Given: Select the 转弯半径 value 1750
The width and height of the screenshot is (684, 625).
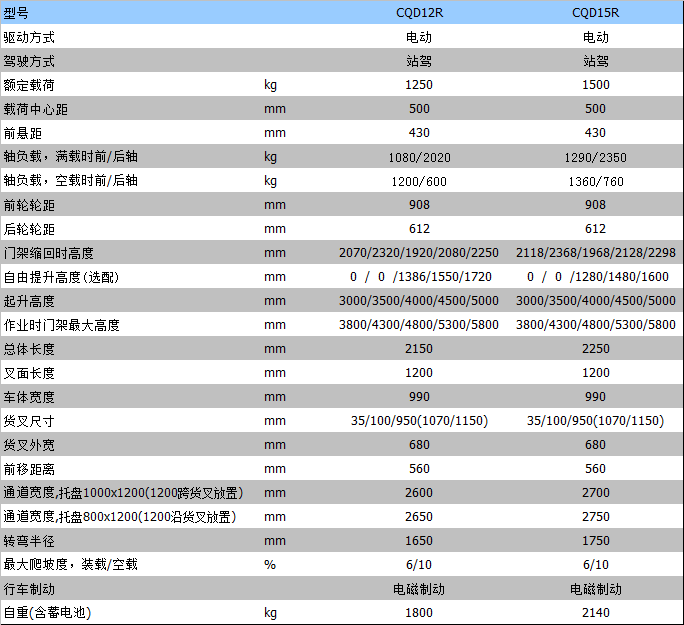Looking at the screenshot, I should tap(595, 540).
